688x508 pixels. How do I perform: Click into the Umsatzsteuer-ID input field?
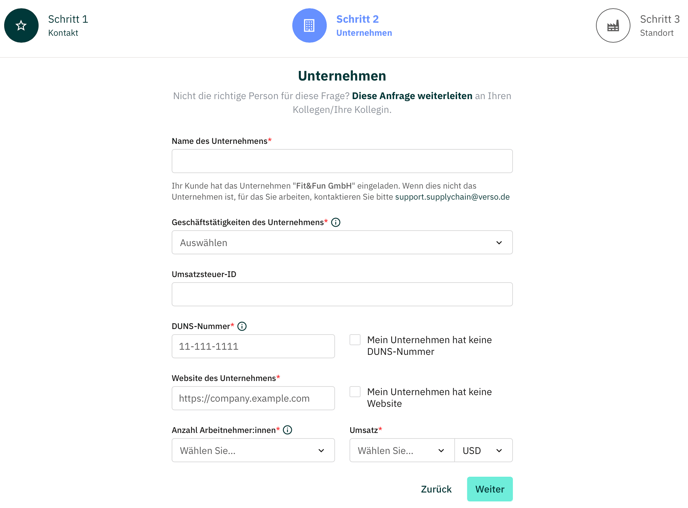click(x=342, y=294)
